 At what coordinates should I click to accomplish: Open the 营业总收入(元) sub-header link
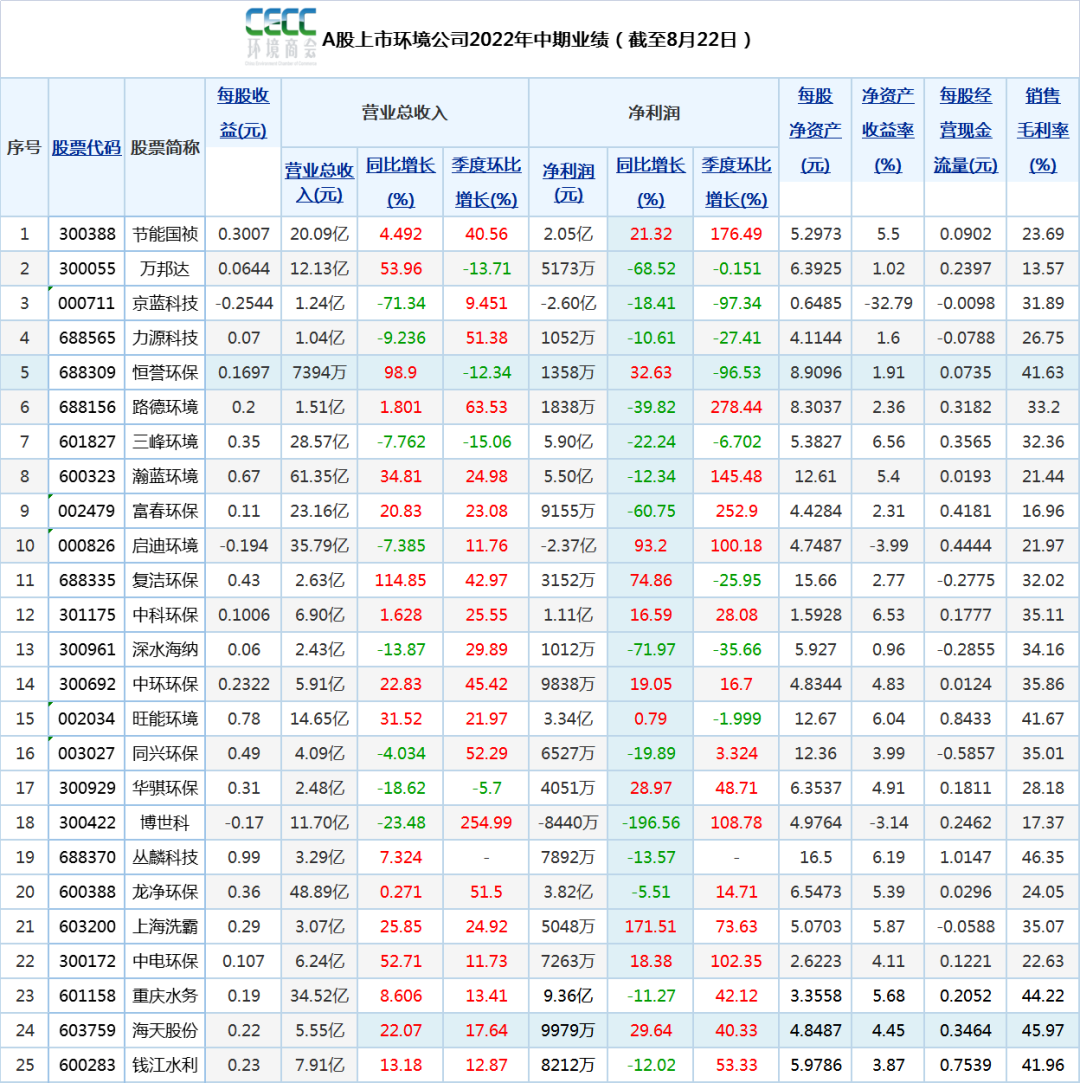(x=319, y=181)
